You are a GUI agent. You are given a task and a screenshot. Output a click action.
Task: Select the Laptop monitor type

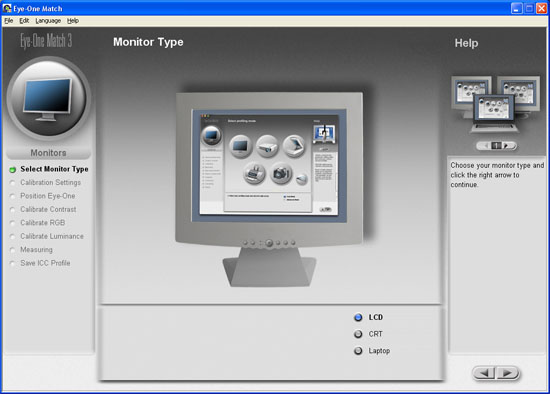[372, 350]
